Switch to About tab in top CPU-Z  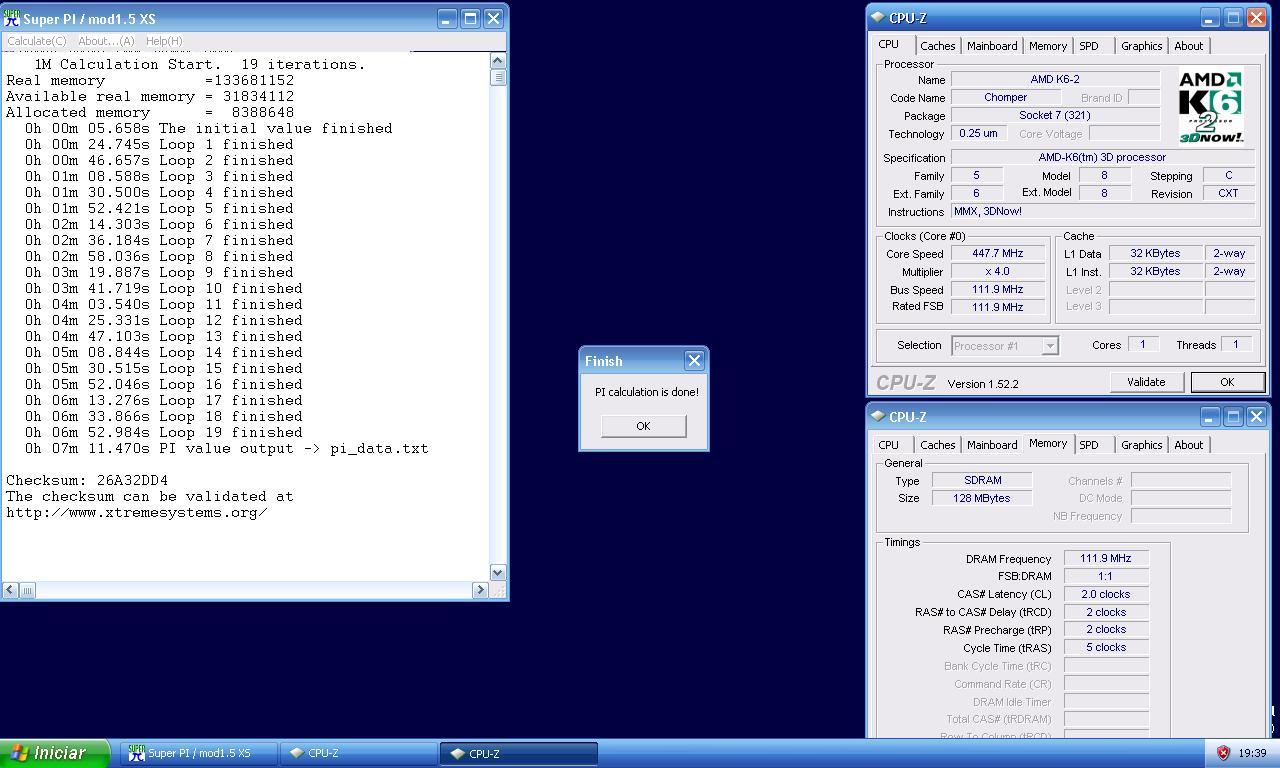(x=1189, y=46)
